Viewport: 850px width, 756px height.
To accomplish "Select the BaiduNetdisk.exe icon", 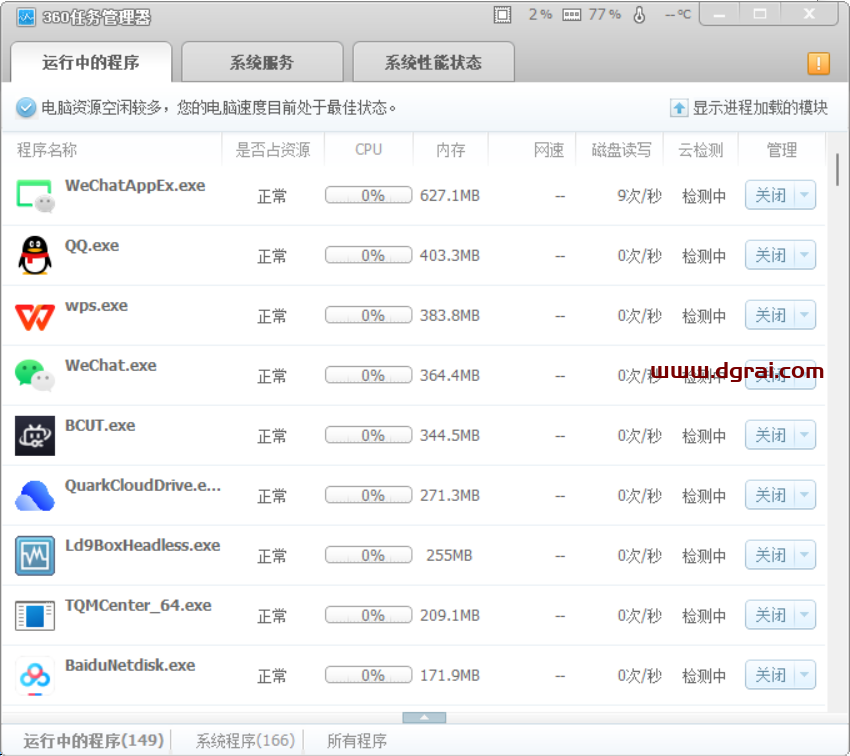I will (35, 676).
